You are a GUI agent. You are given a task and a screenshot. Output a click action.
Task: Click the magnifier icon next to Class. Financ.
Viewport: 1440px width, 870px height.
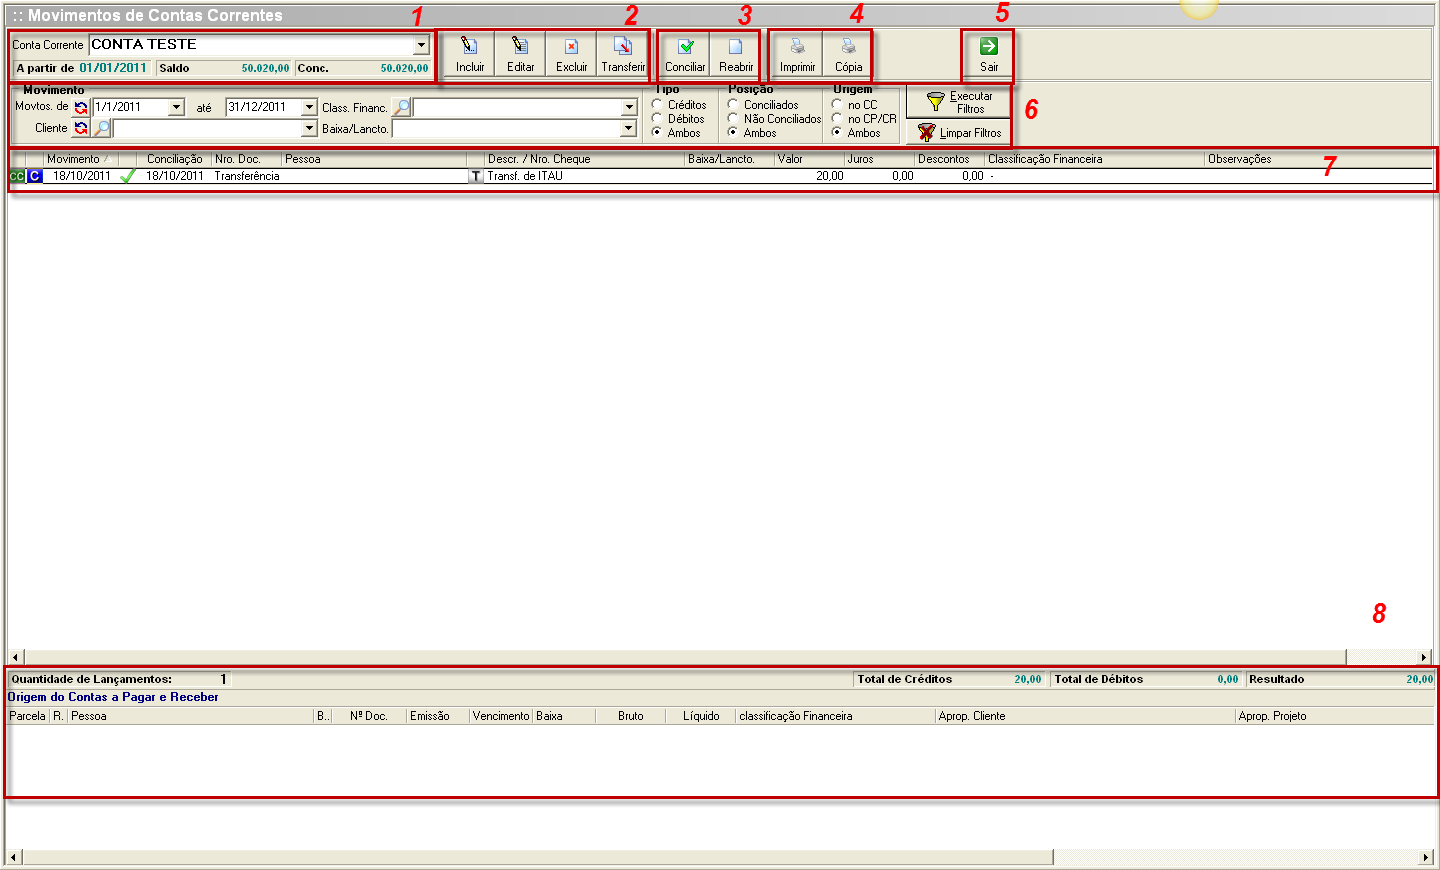tap(401, 107)
